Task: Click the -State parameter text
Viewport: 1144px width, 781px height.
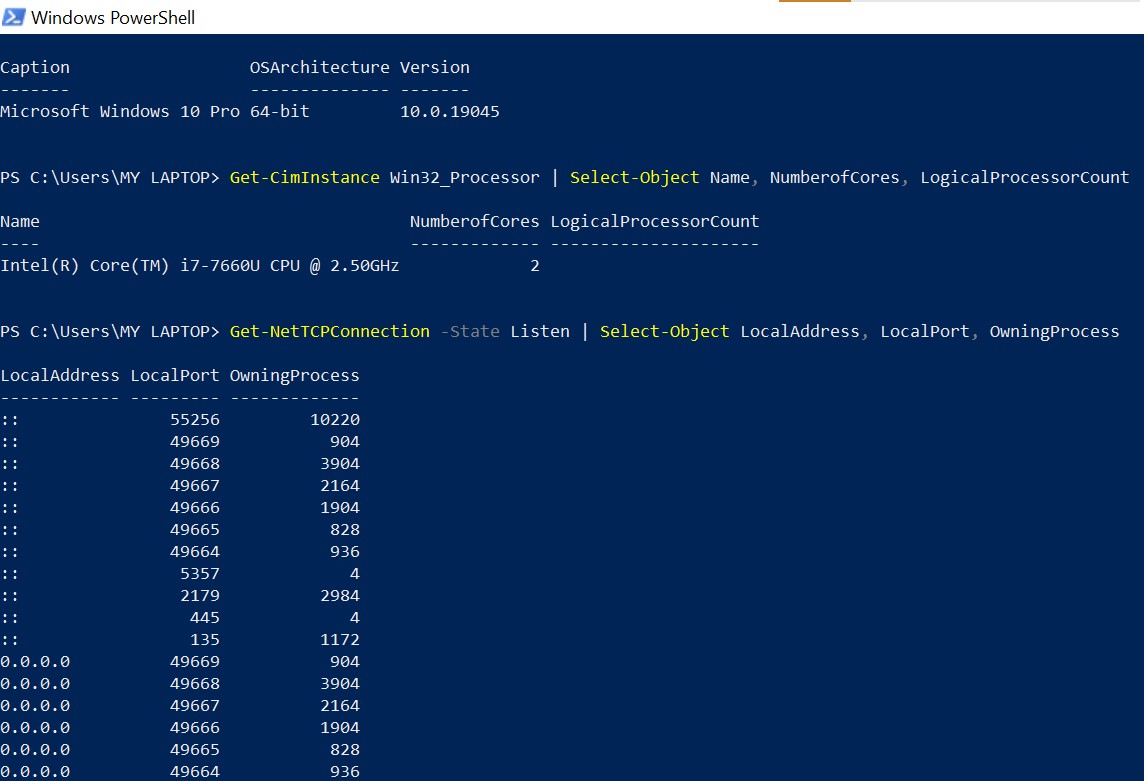Action: click(x=470, y=331)
